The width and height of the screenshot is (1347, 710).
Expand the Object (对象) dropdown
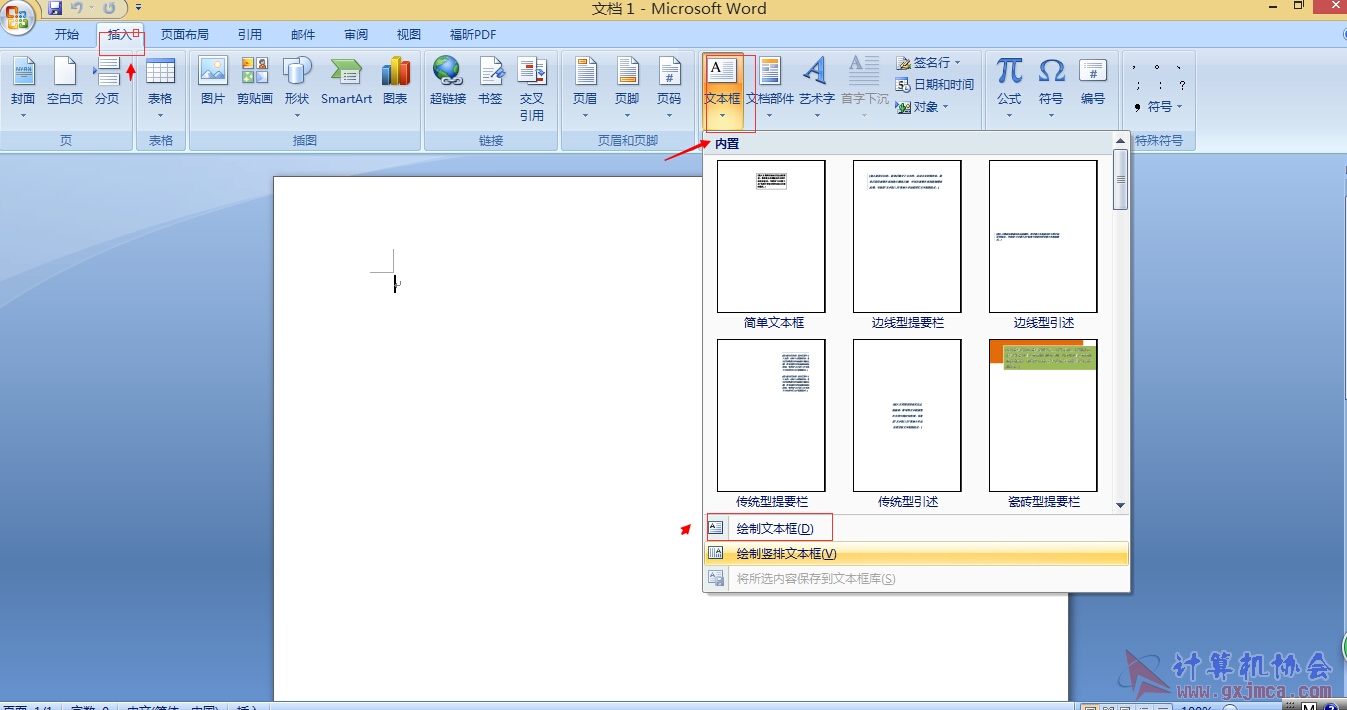[945, 107]
